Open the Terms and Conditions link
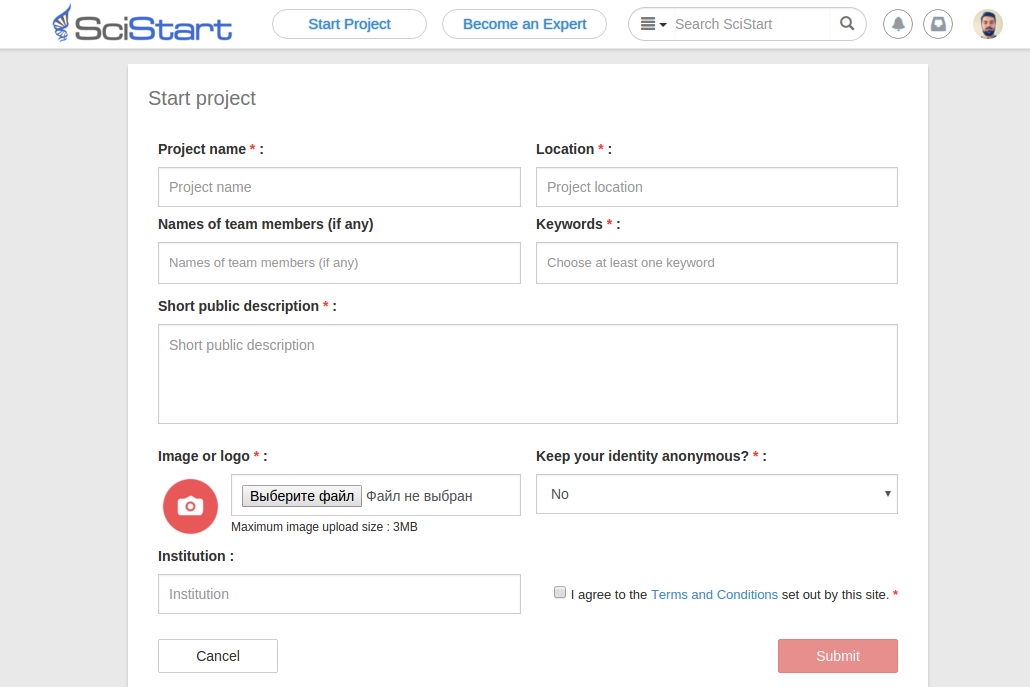Viewport: 1030px width, 687px height. (714, 594)
